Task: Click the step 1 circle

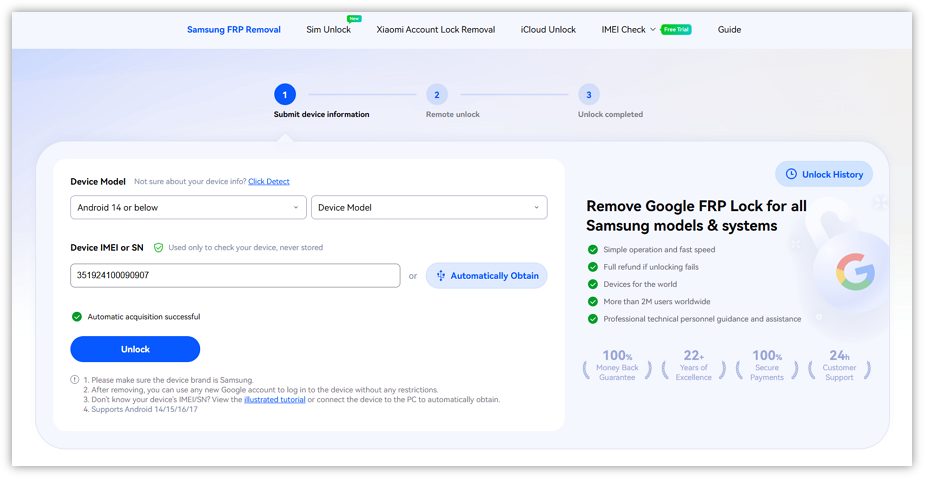Action: pyautogui.click(x=285, y=94)
